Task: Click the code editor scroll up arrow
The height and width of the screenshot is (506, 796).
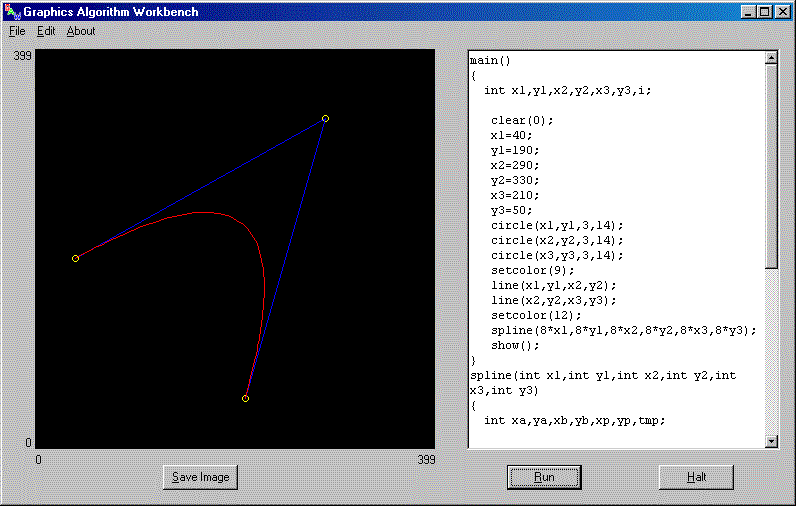Action: (771, 58)
